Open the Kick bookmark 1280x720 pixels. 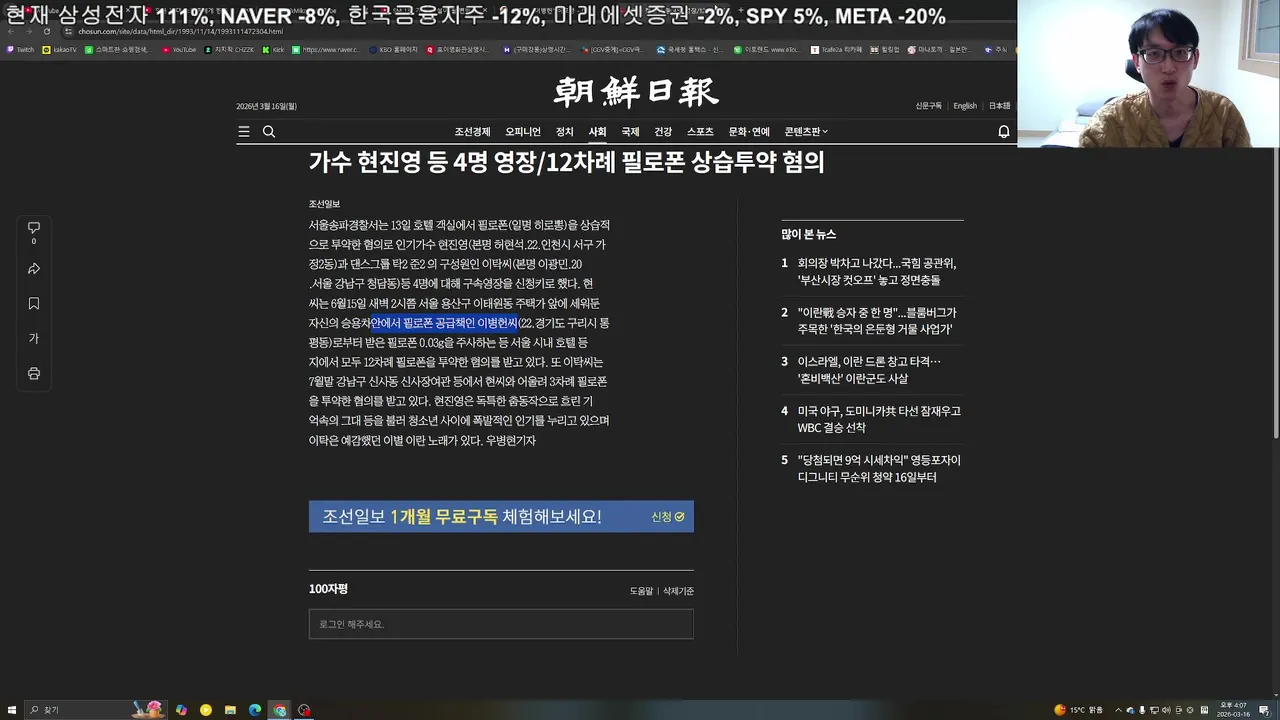point(274,49)
